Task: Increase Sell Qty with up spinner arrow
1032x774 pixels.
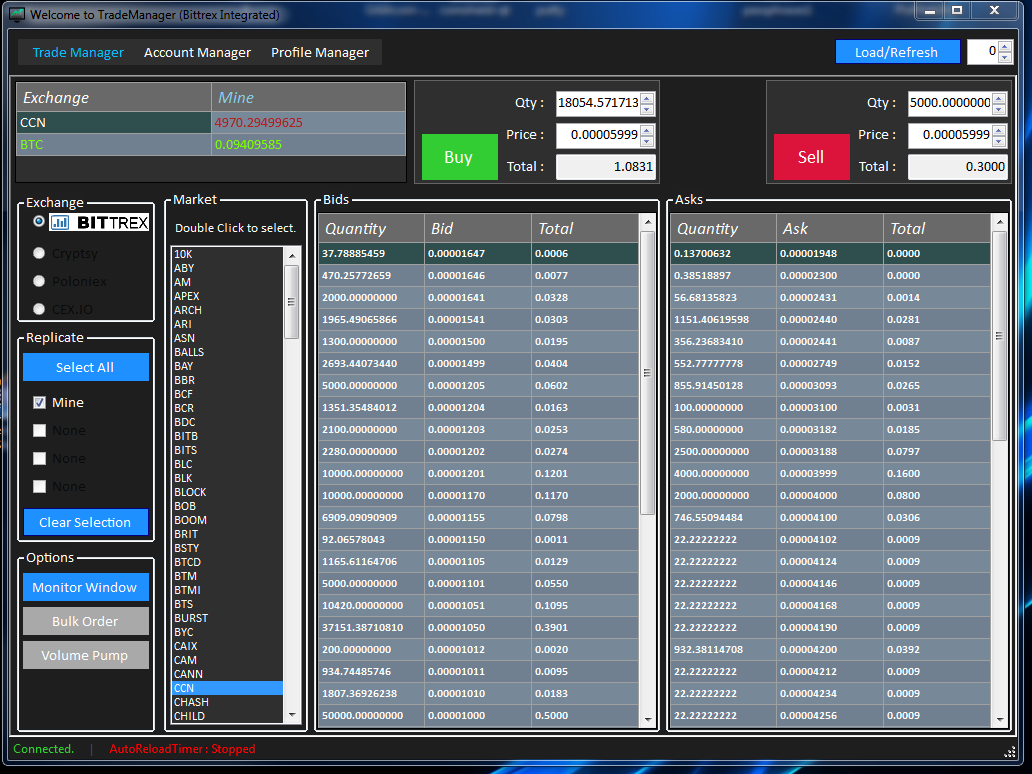Action: click(1000, 98)
